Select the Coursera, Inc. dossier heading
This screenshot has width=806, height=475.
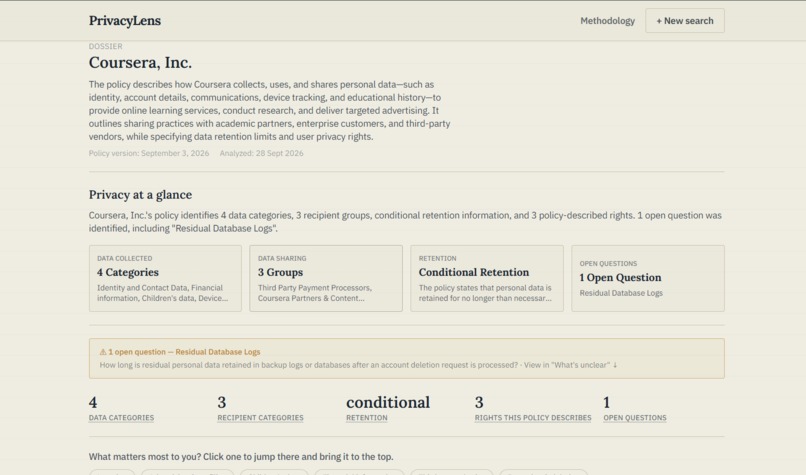pos(140,63)
